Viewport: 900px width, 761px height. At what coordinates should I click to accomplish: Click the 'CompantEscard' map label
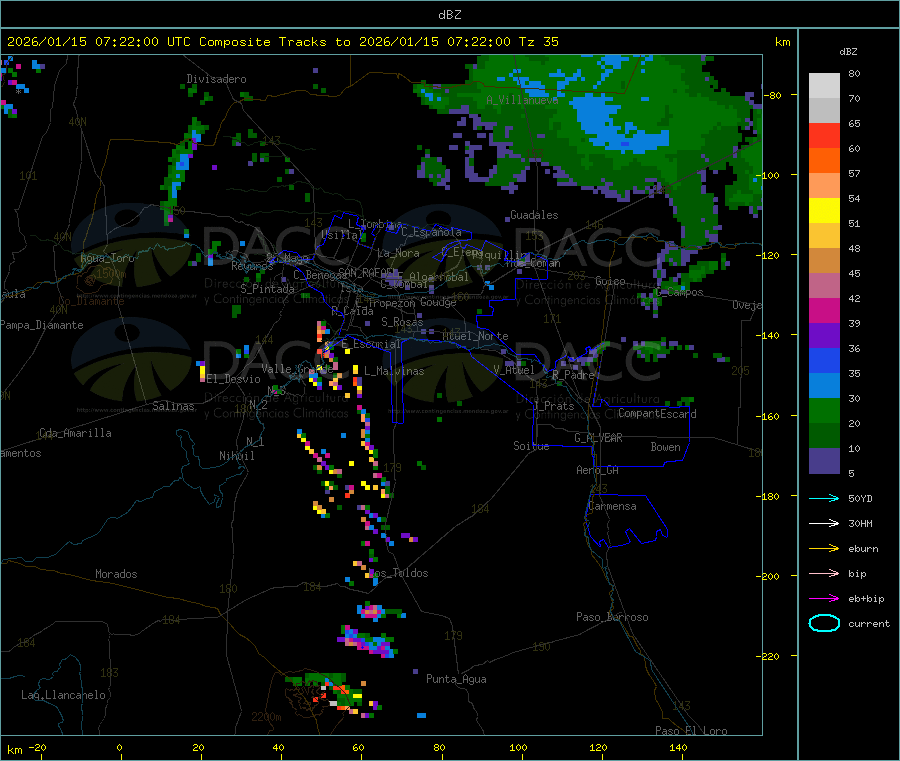point(657,414)
